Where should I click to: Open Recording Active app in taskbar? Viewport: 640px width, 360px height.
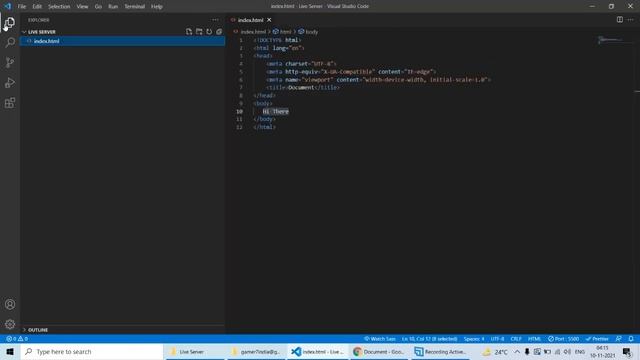[440, 351]
